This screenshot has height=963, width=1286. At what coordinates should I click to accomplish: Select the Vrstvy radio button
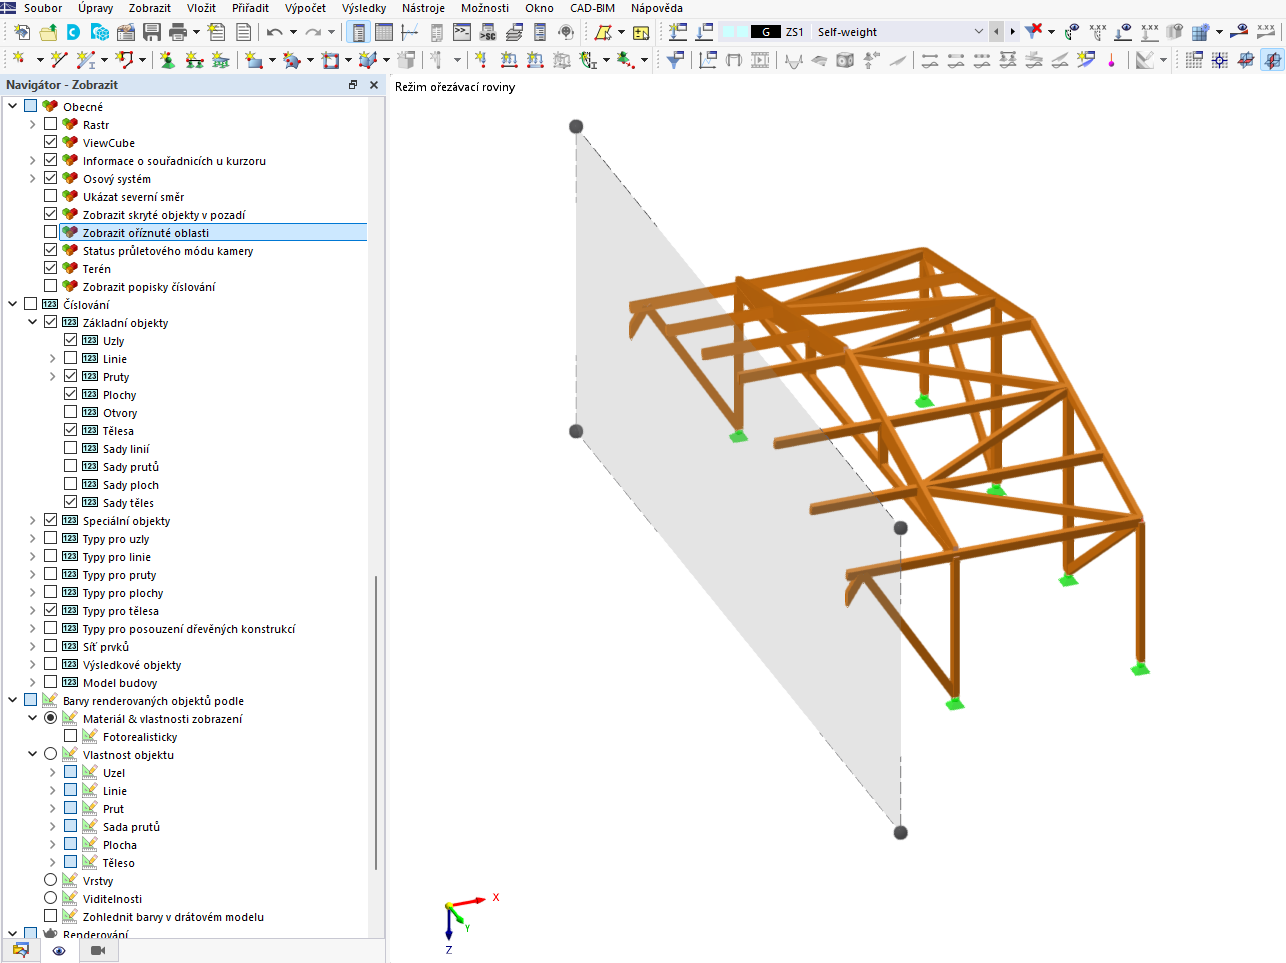pos(50,880)
